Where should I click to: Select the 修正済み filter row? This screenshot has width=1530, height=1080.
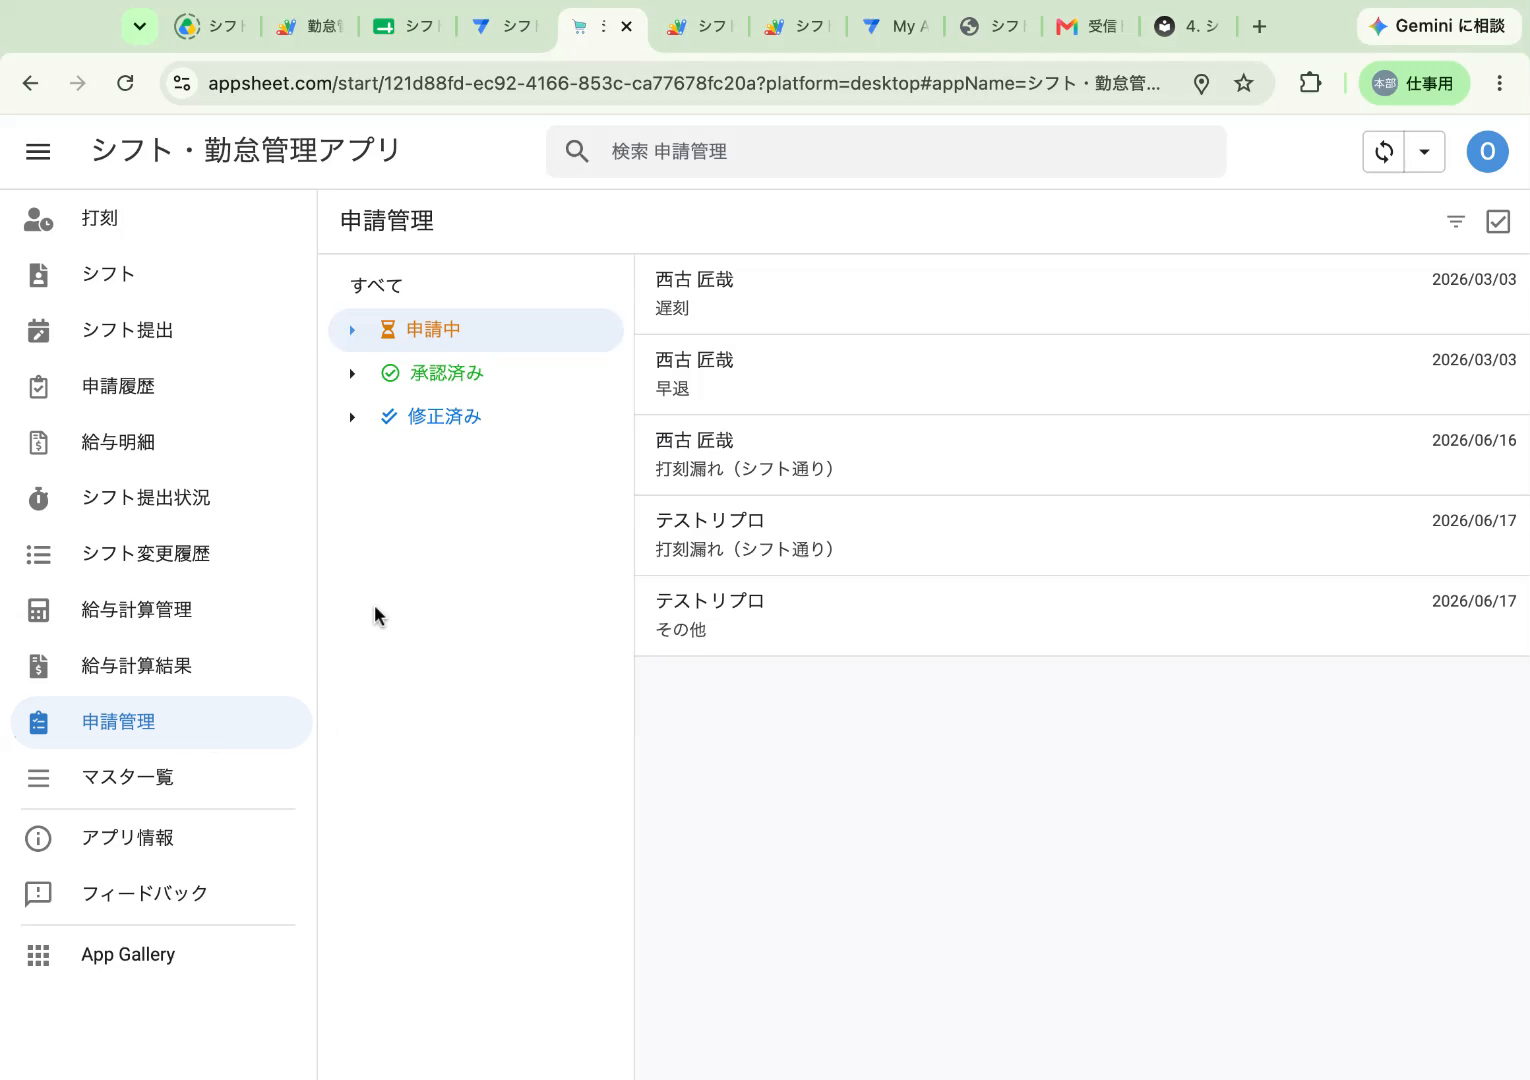[476, 417]
